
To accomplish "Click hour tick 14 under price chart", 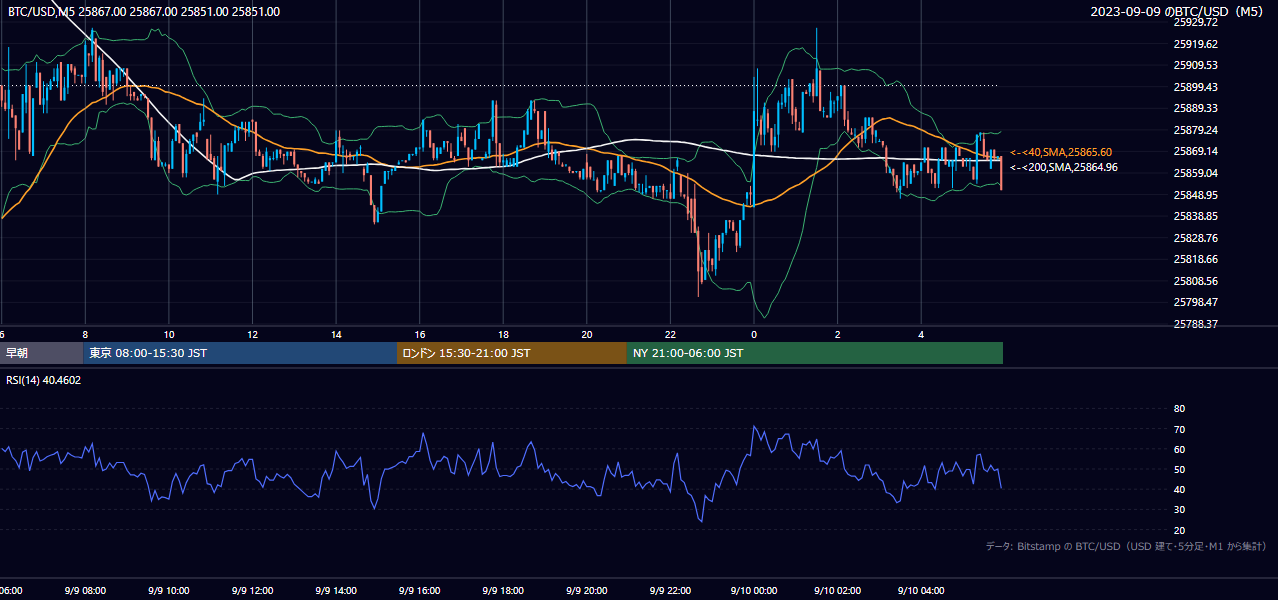I will [337, 335].
